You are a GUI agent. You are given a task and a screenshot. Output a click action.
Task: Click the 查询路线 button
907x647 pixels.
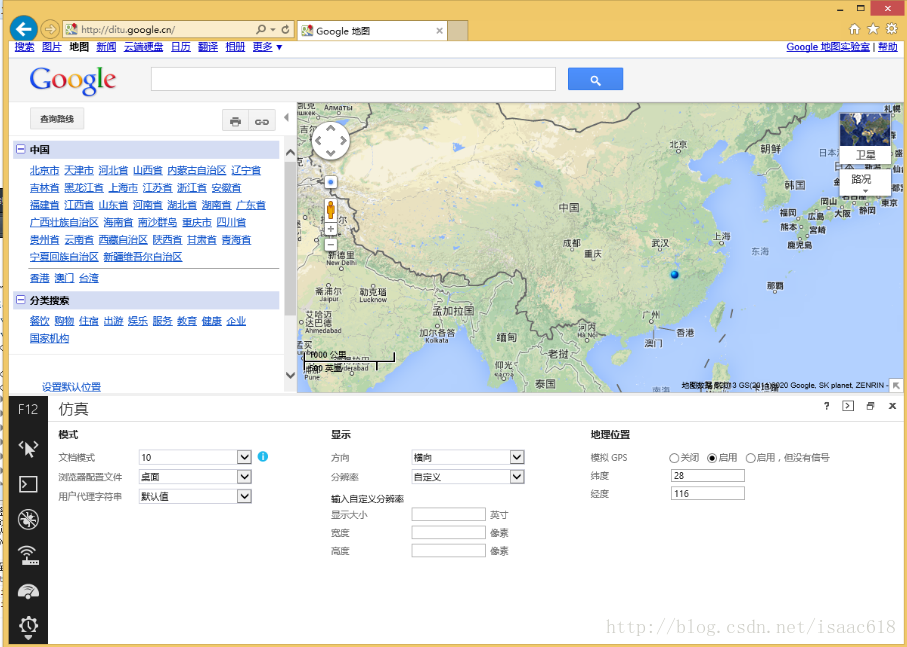[x=57, y=119]
